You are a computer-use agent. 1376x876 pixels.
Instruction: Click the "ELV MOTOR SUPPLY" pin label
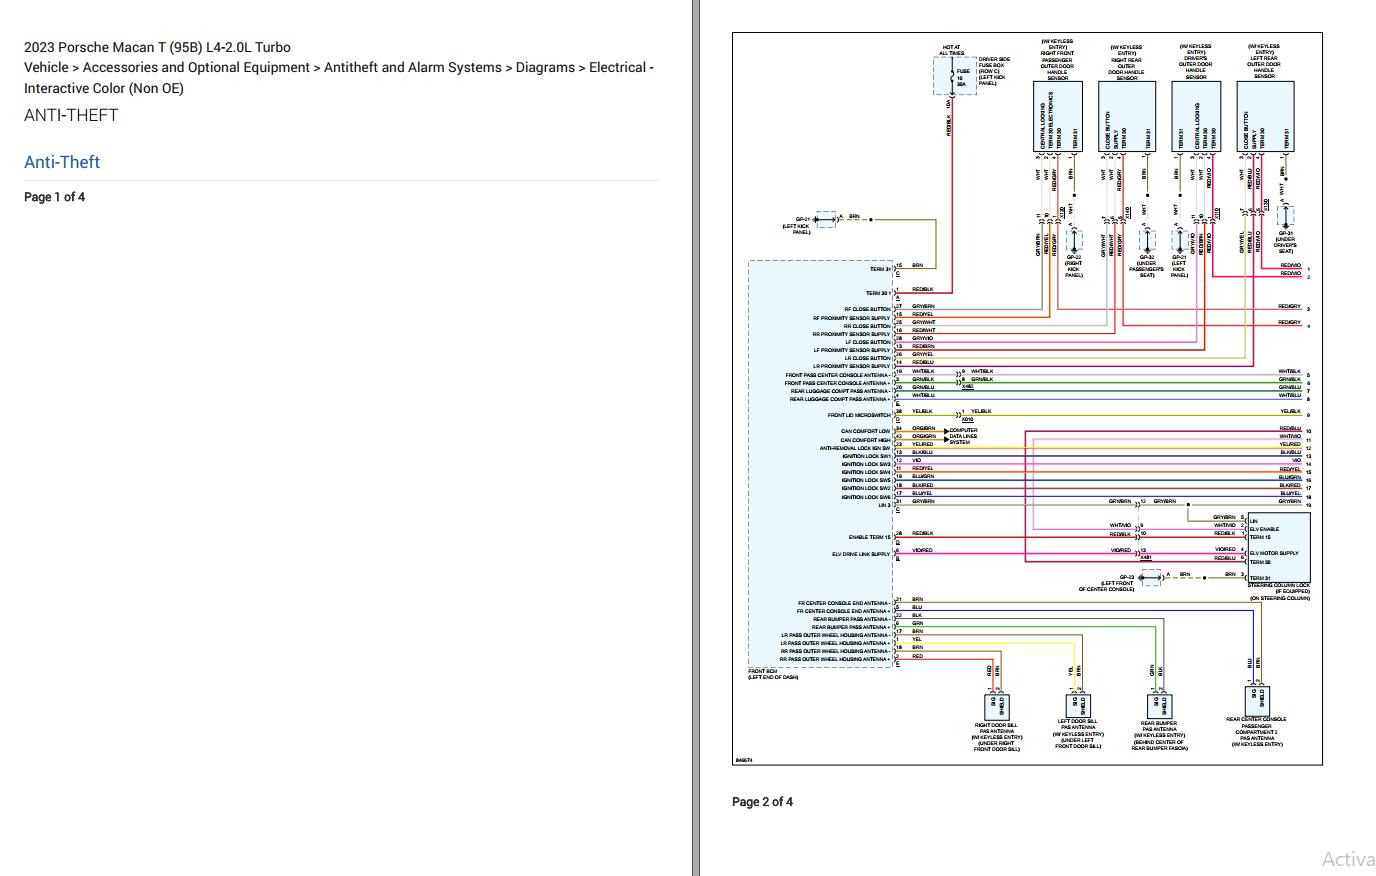pos(1274,553)
